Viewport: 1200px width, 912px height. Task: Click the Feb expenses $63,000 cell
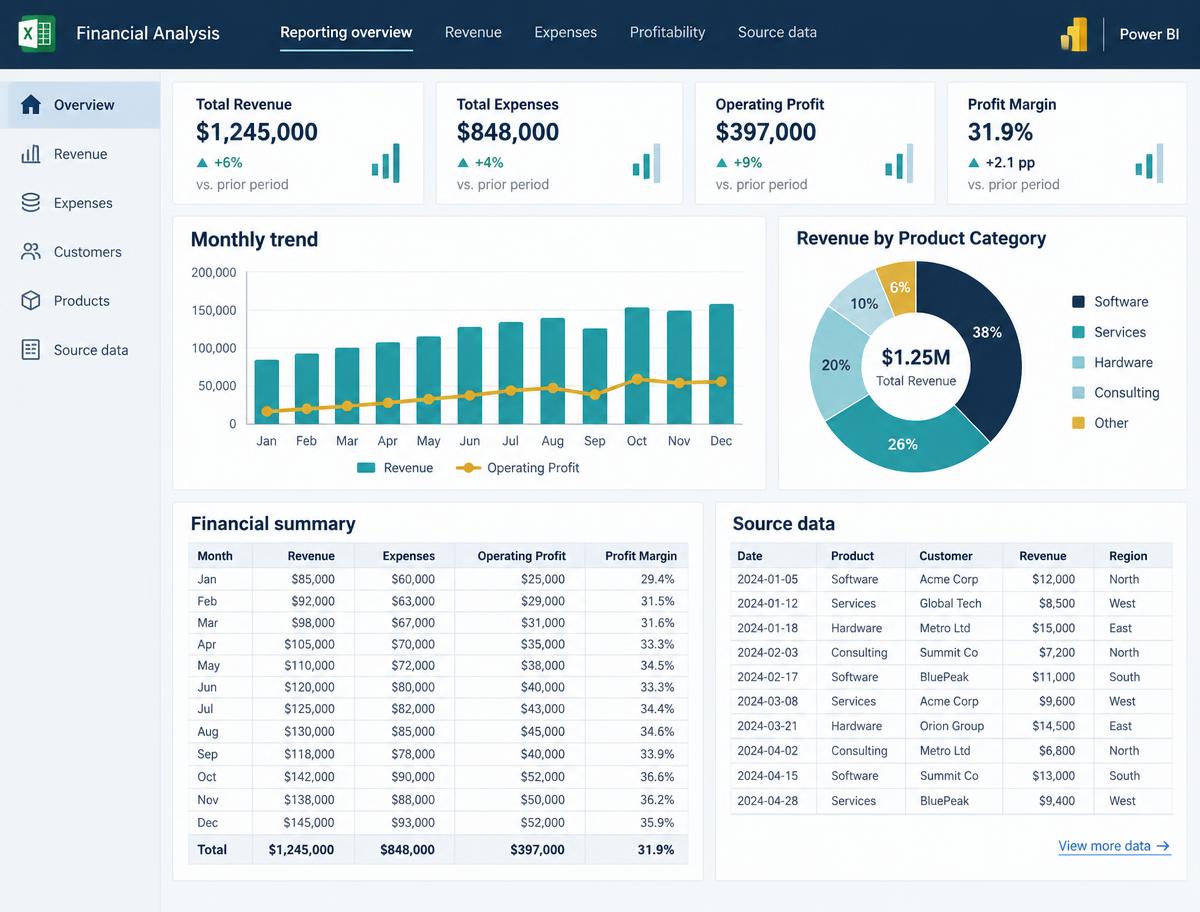click(413, 601)
